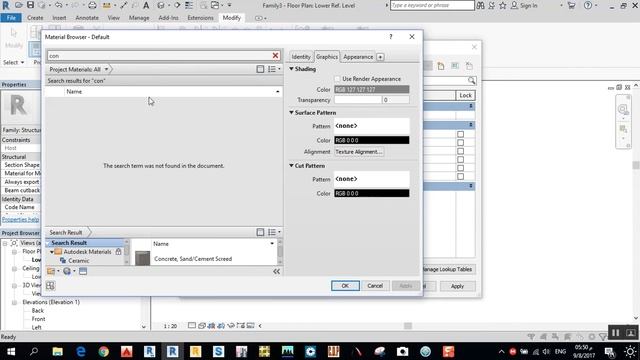Viewport: 640px width, 360px height.
Task: Collapse the Cut Pattern section
Action: (291, 166)
